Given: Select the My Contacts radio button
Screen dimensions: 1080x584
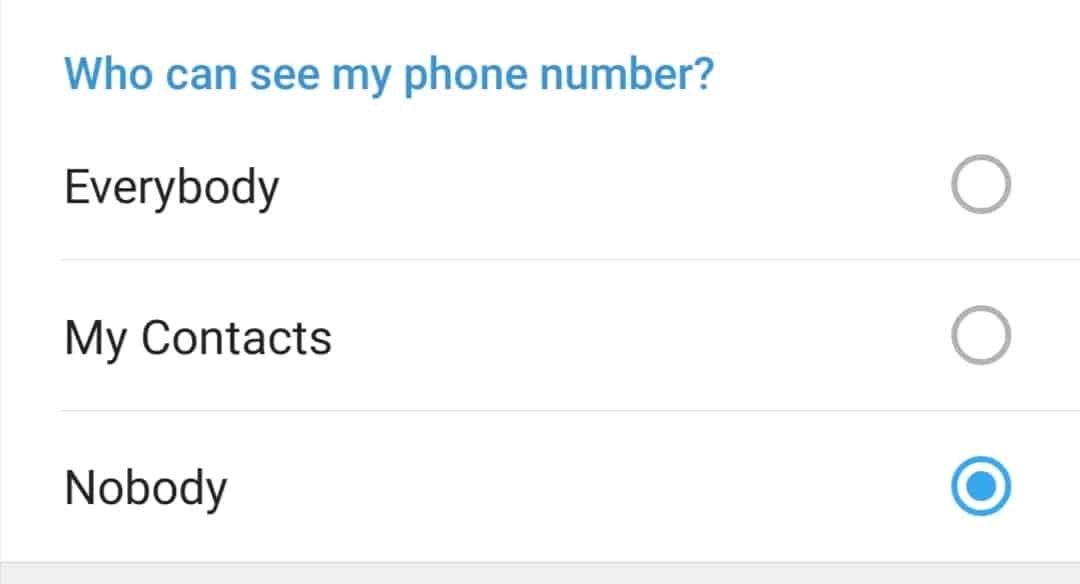Looking at the screenshot, I should coord(980,336).
